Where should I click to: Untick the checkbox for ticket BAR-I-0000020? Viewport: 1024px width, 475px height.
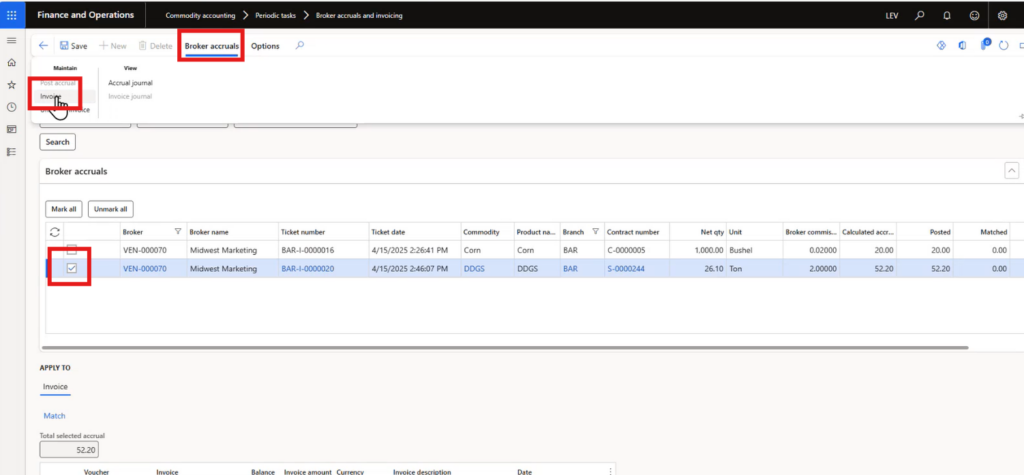(72, 268)
